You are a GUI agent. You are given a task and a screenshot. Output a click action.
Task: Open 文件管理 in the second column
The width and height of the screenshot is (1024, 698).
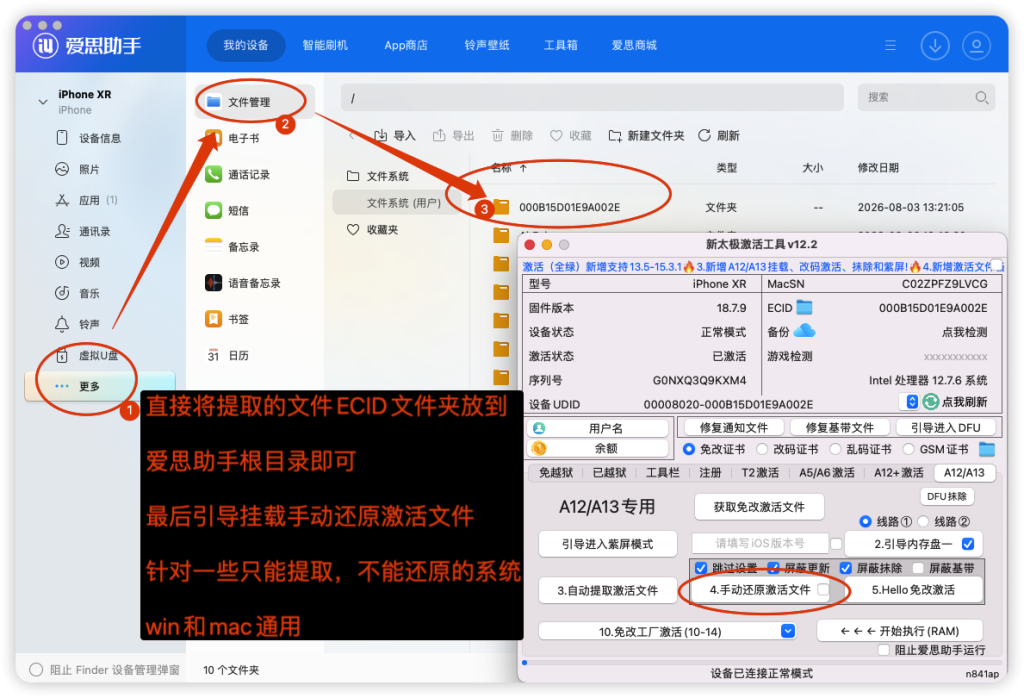[255, 102]
